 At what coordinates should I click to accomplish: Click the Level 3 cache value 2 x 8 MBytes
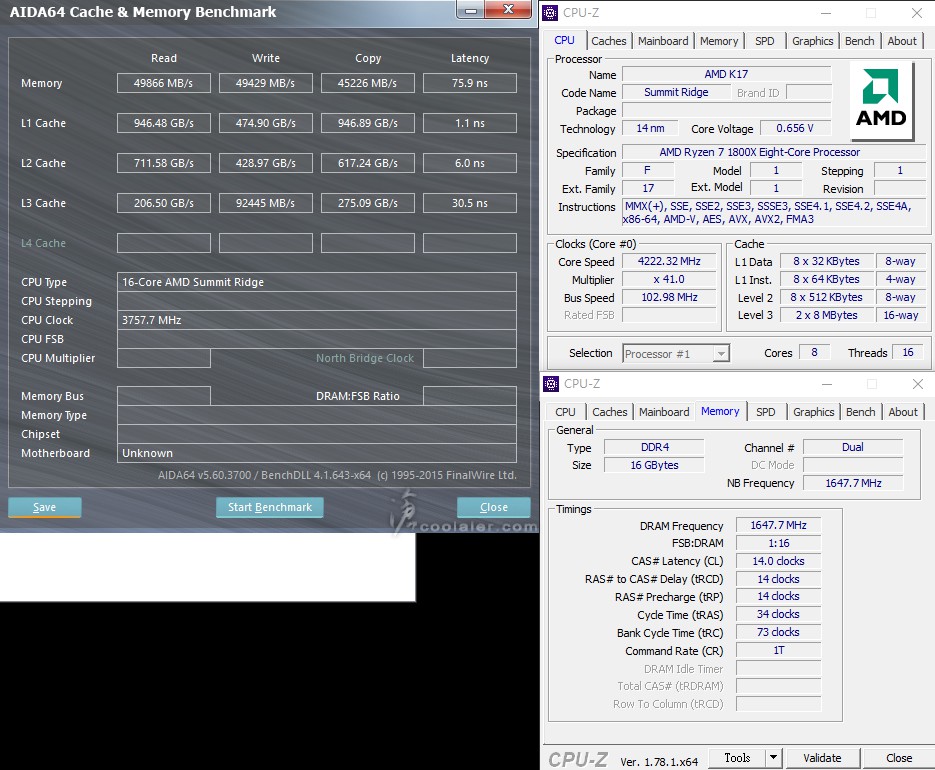(x=826, y=315)
